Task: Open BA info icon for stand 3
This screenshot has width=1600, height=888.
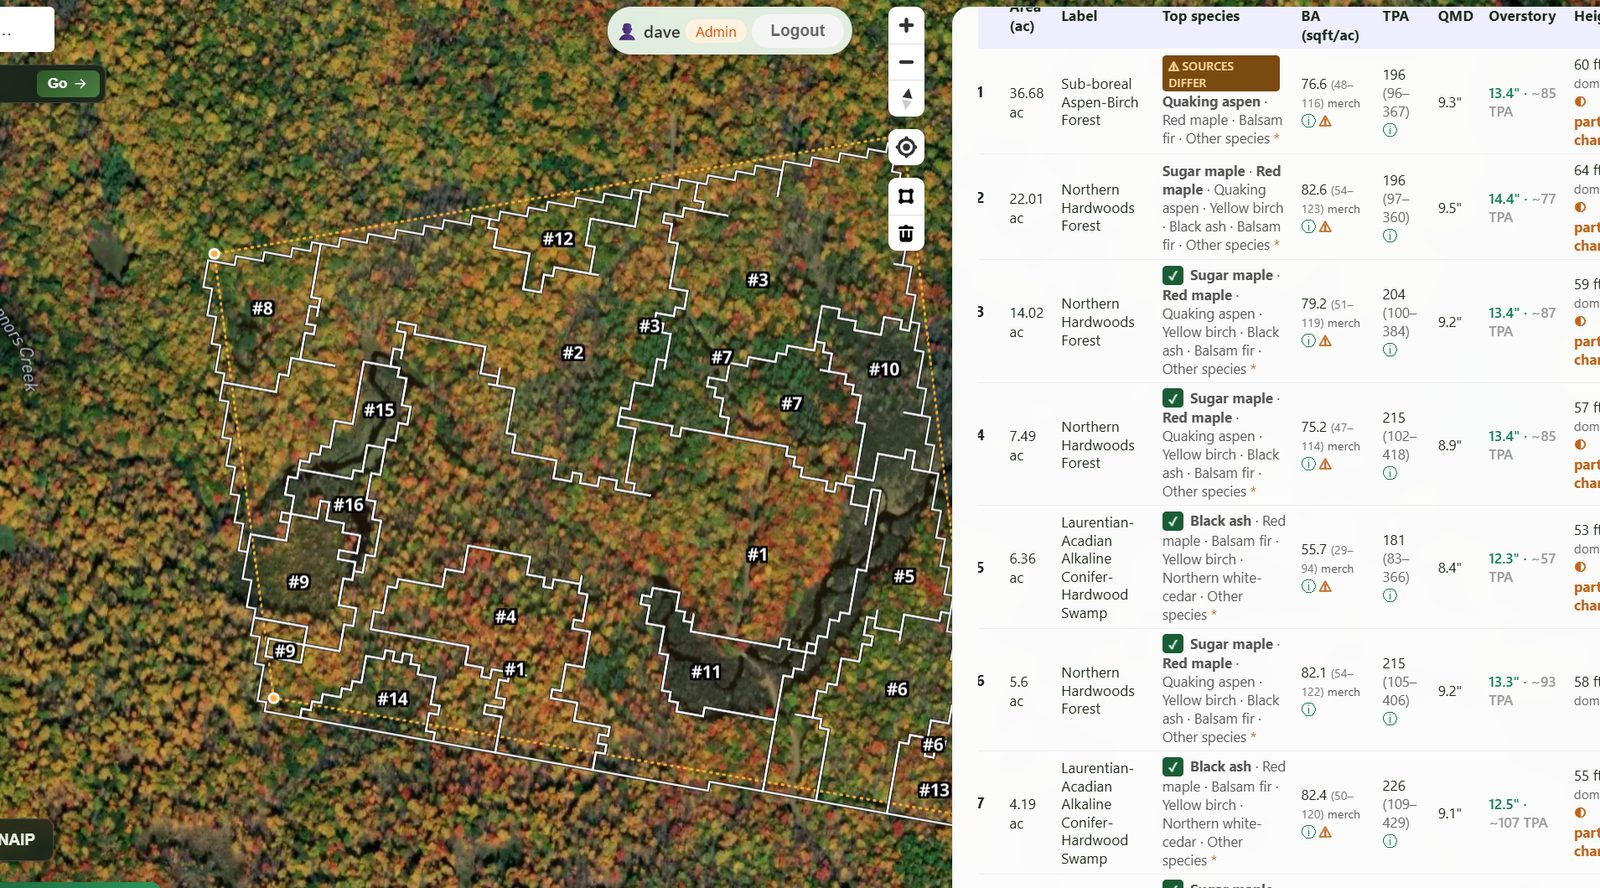Action: click(1308, 341)
